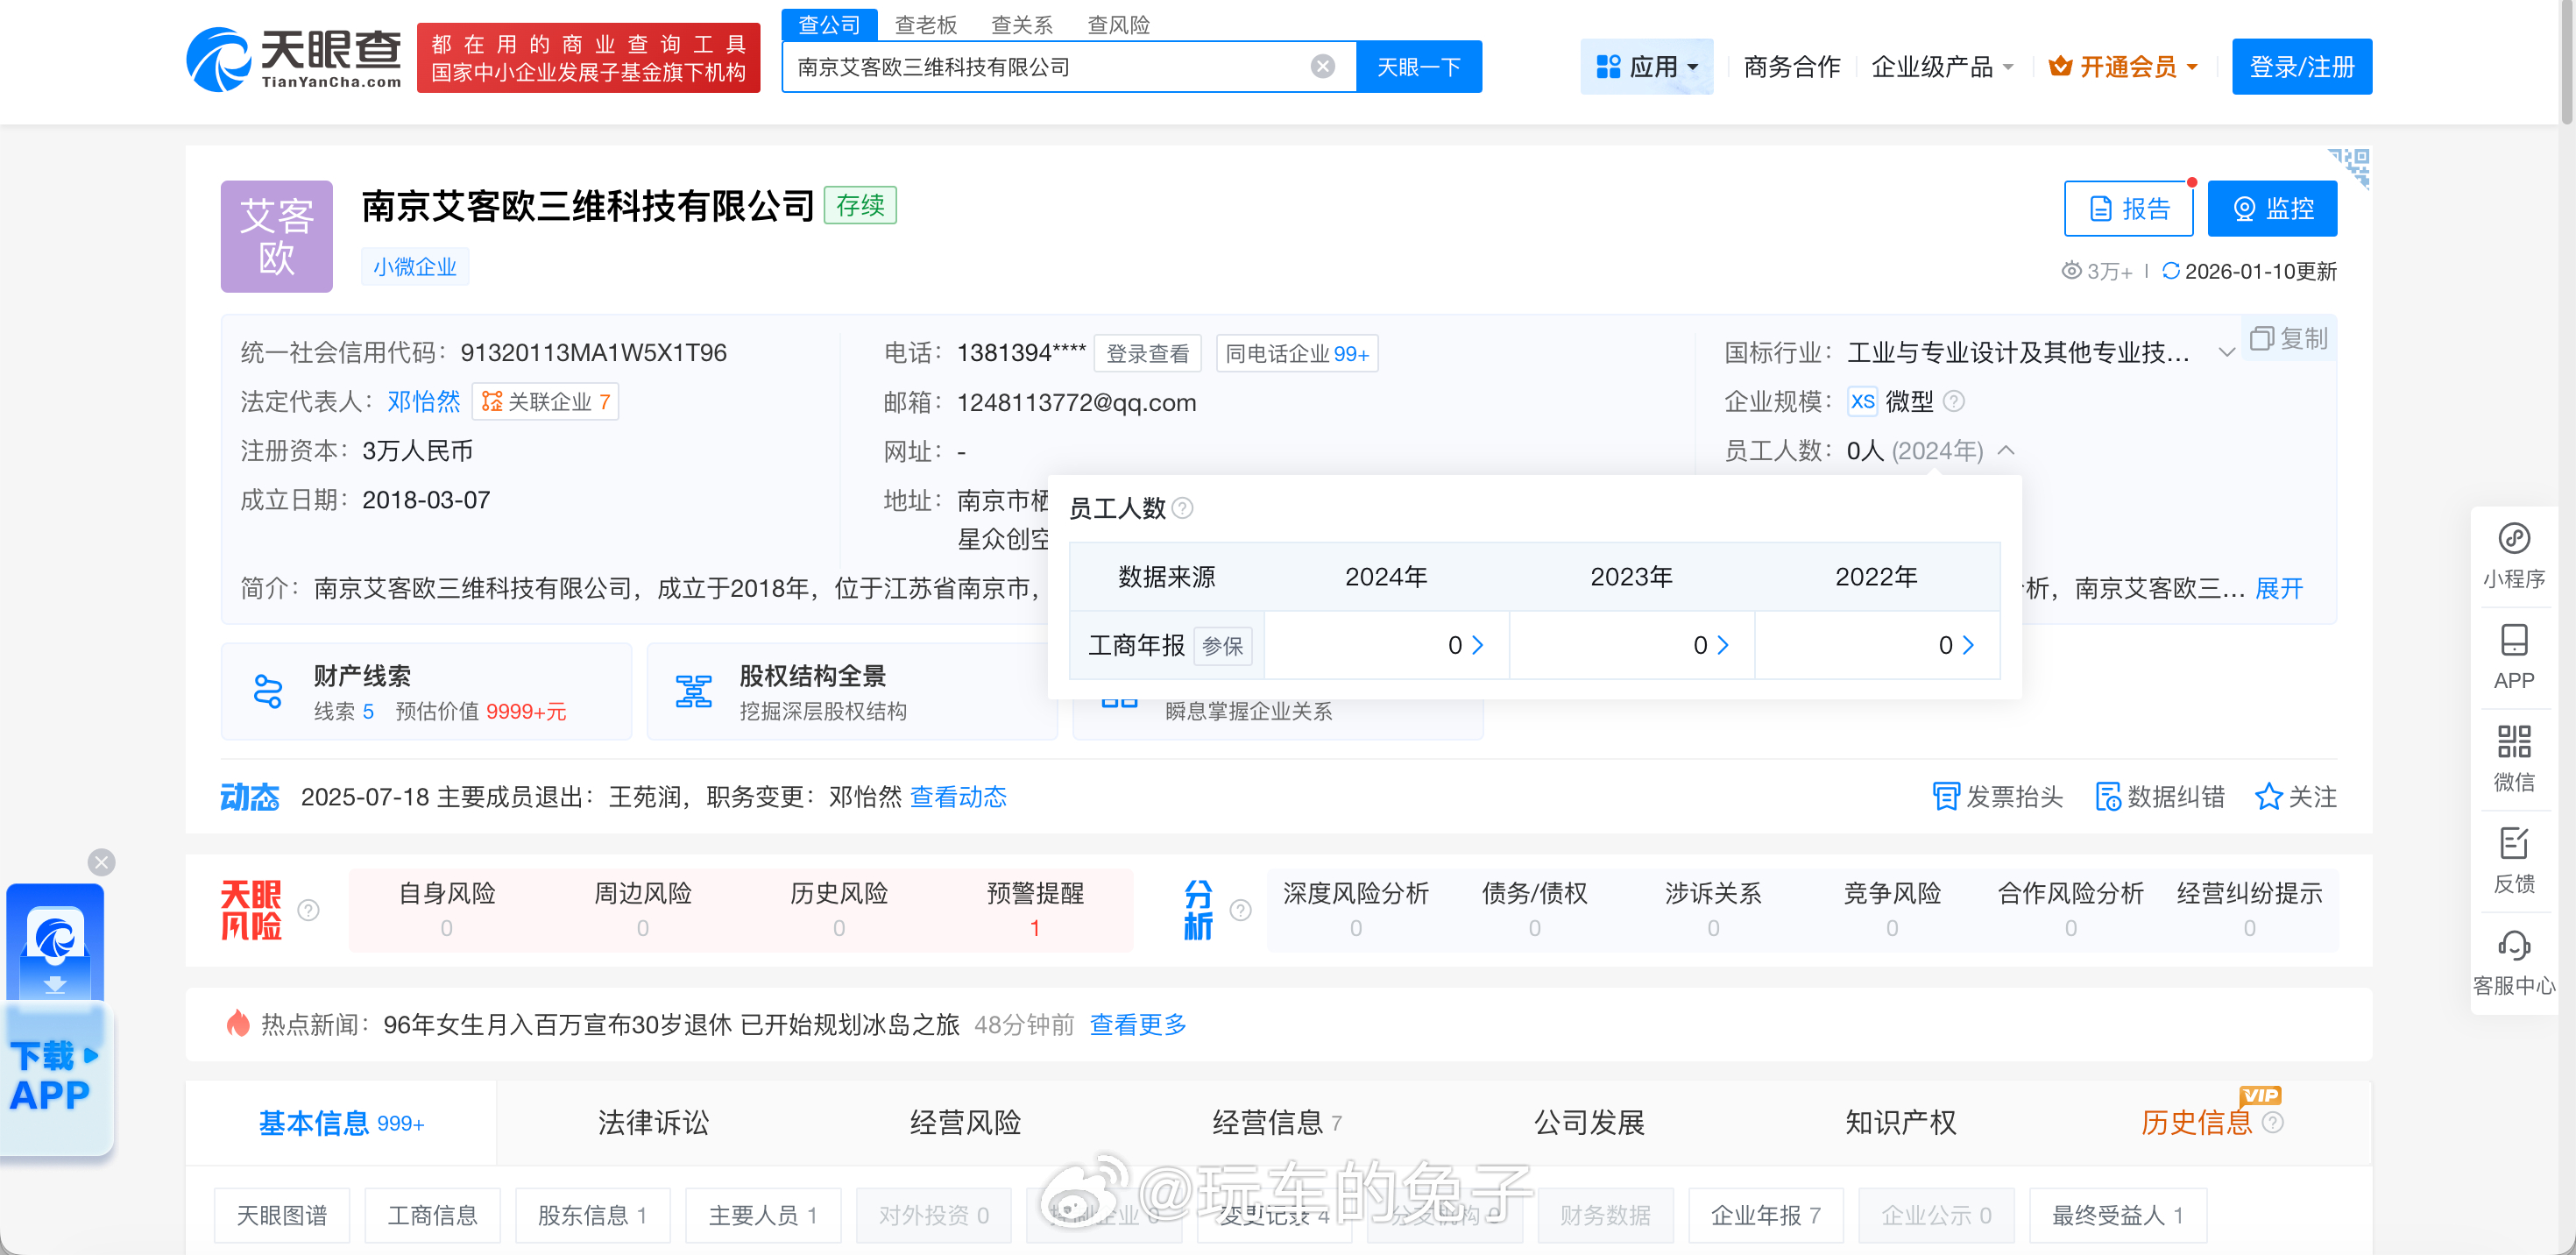Switch to the 查老板 search tab

pos(925,24)
